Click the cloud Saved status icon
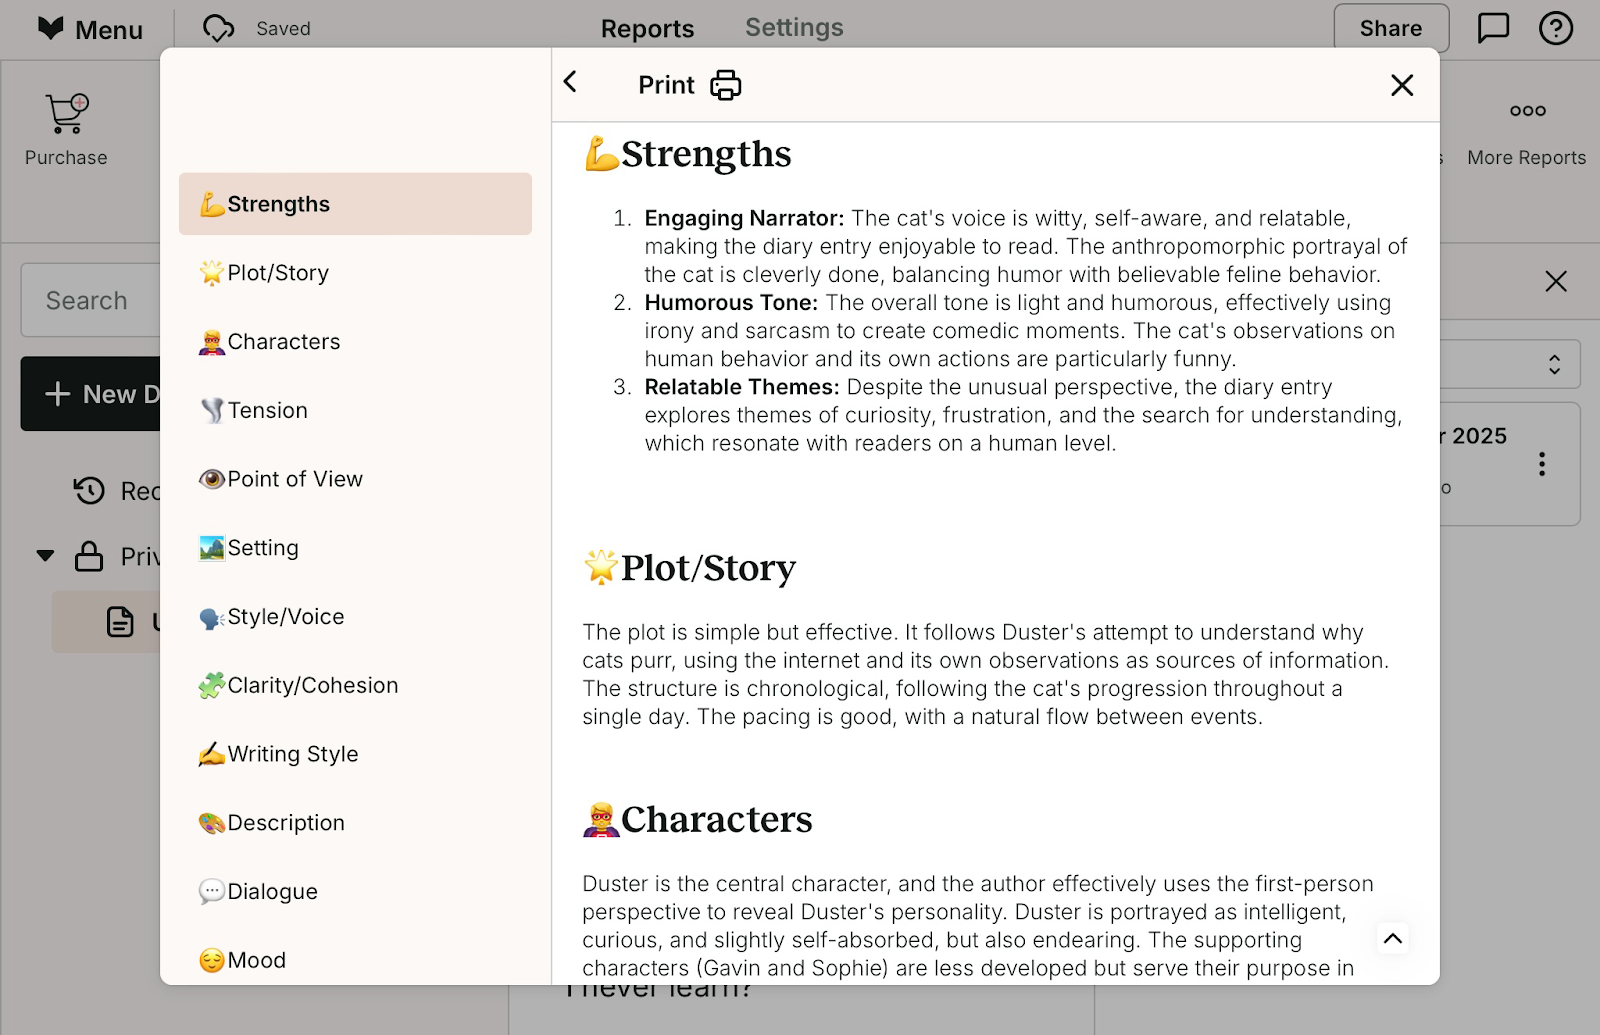The width and height of the screenshot is (1600, 1035). tap(218, 28)
